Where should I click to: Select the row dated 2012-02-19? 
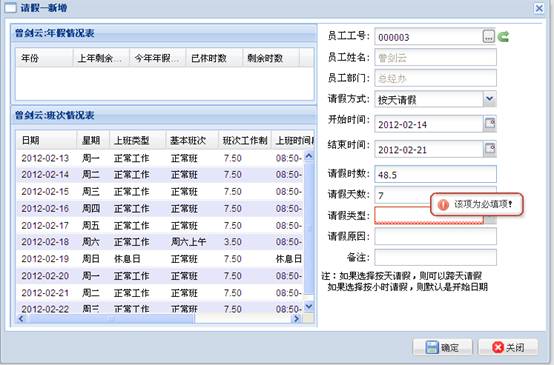point(160,259)
